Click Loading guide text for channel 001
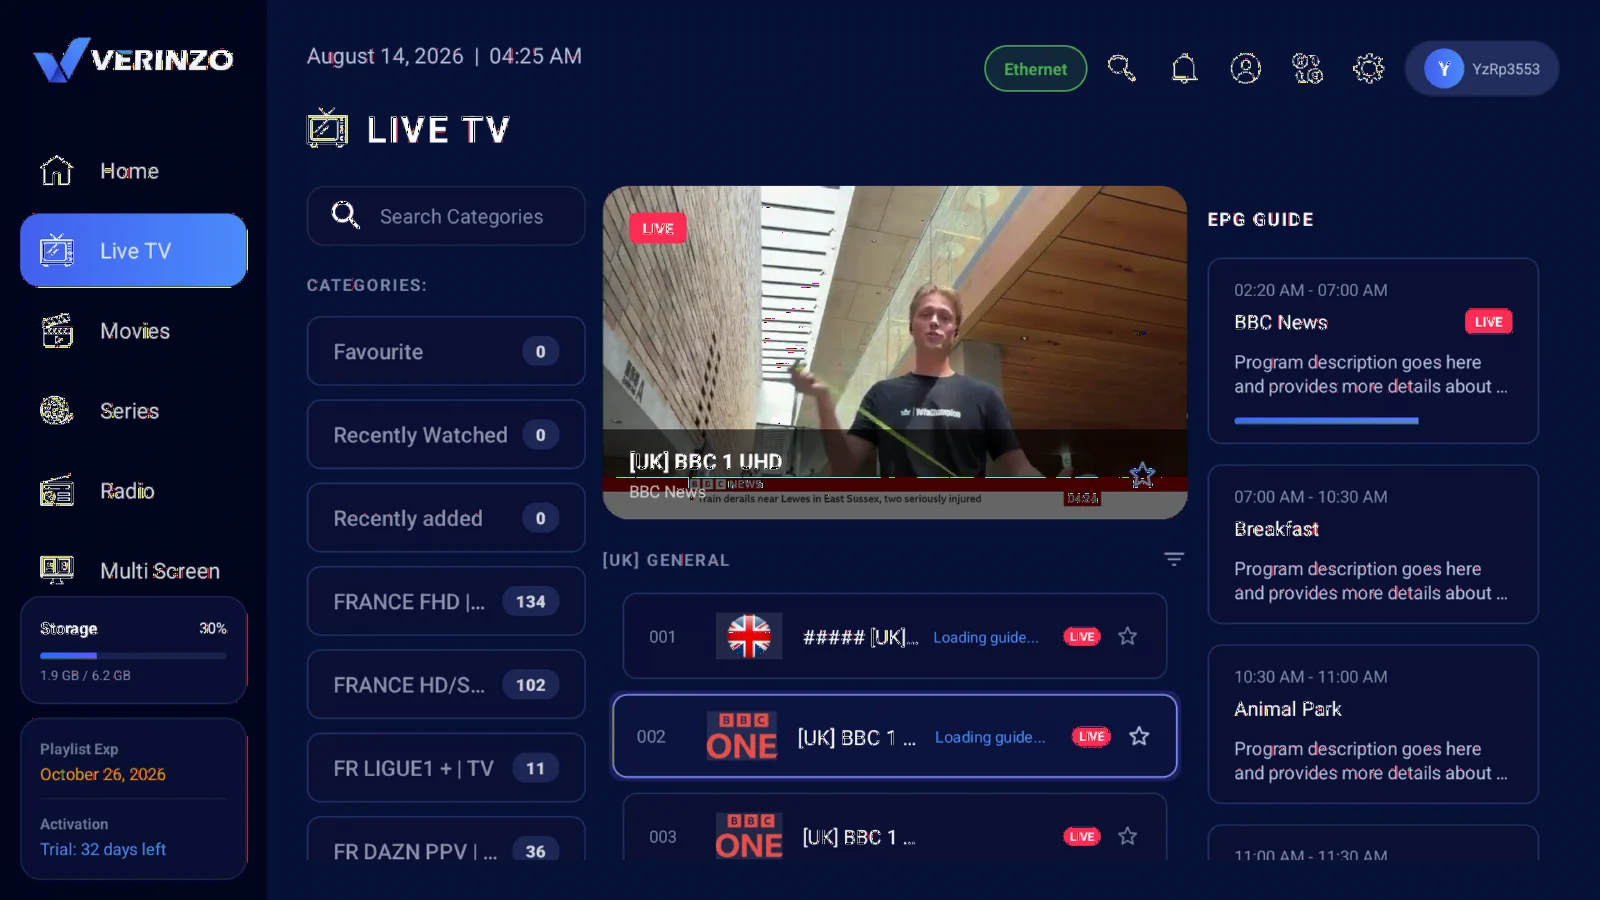The image size is (1600, 900). tap(985, 637)
